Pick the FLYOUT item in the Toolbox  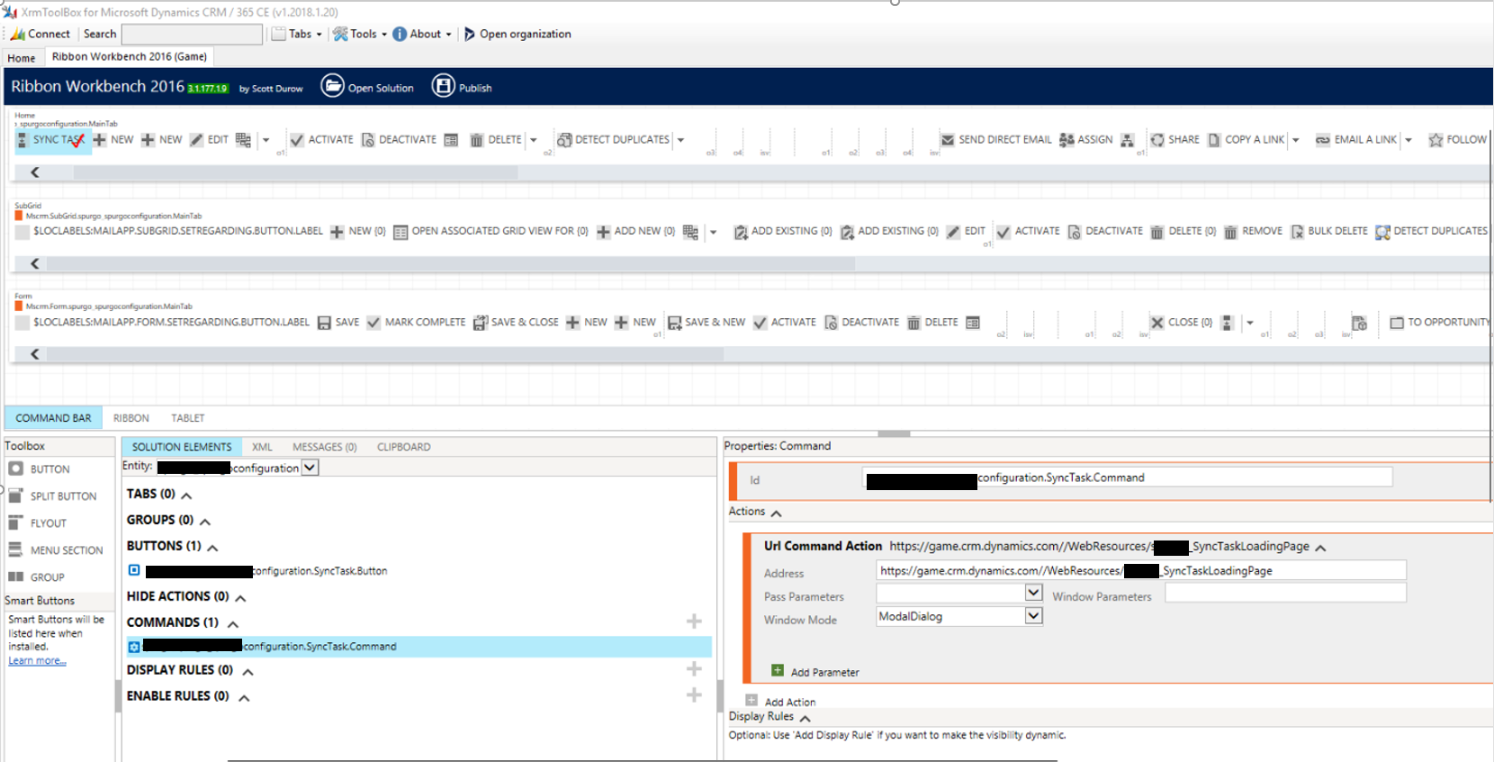(x=37, y=523)
